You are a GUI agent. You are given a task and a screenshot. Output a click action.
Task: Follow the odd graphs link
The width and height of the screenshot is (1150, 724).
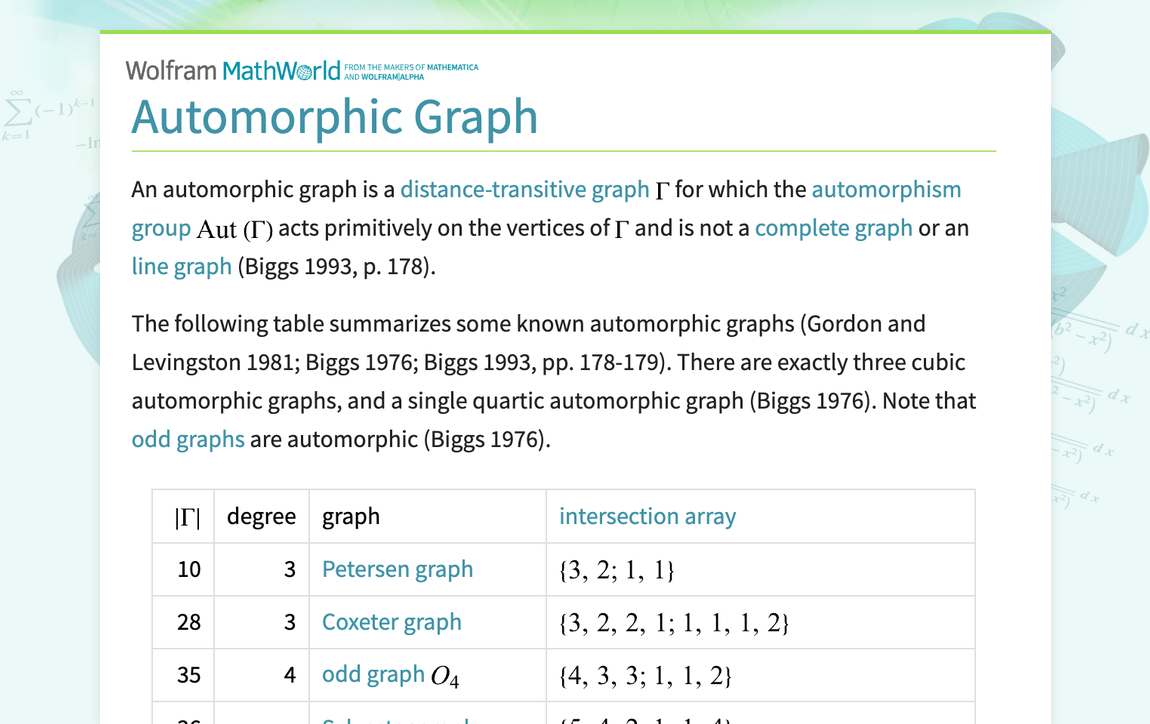point(188,439)
